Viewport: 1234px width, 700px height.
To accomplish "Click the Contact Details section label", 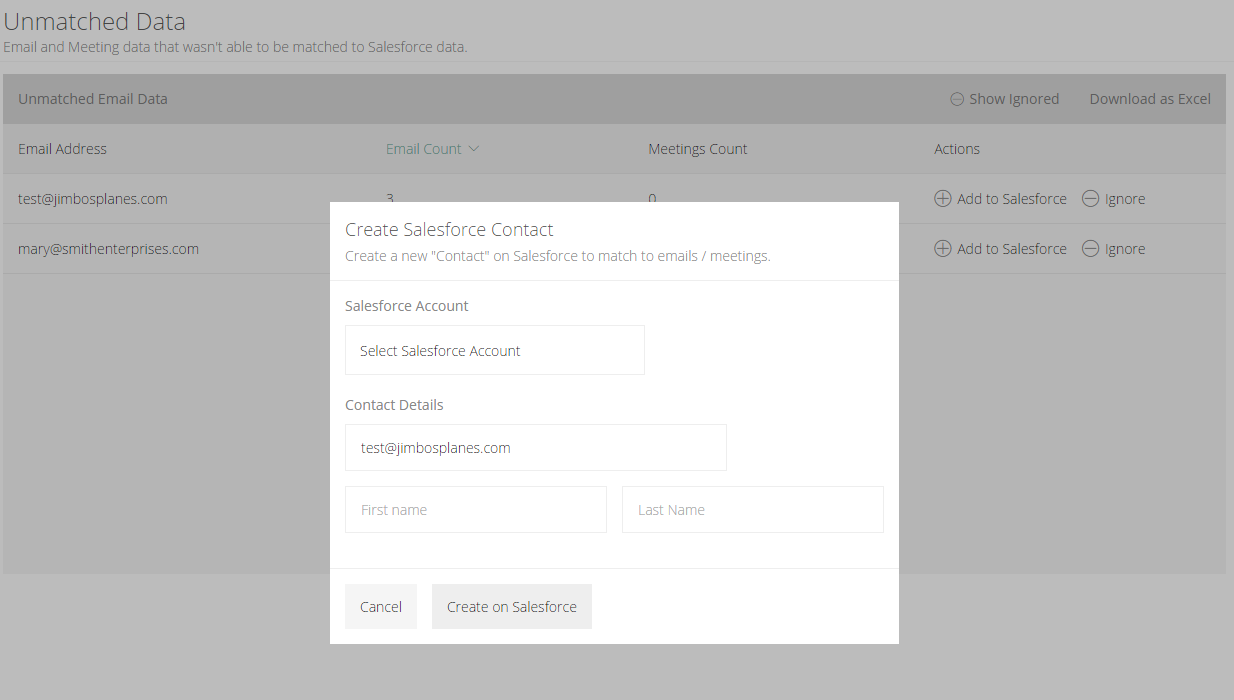I will [394, 405].
